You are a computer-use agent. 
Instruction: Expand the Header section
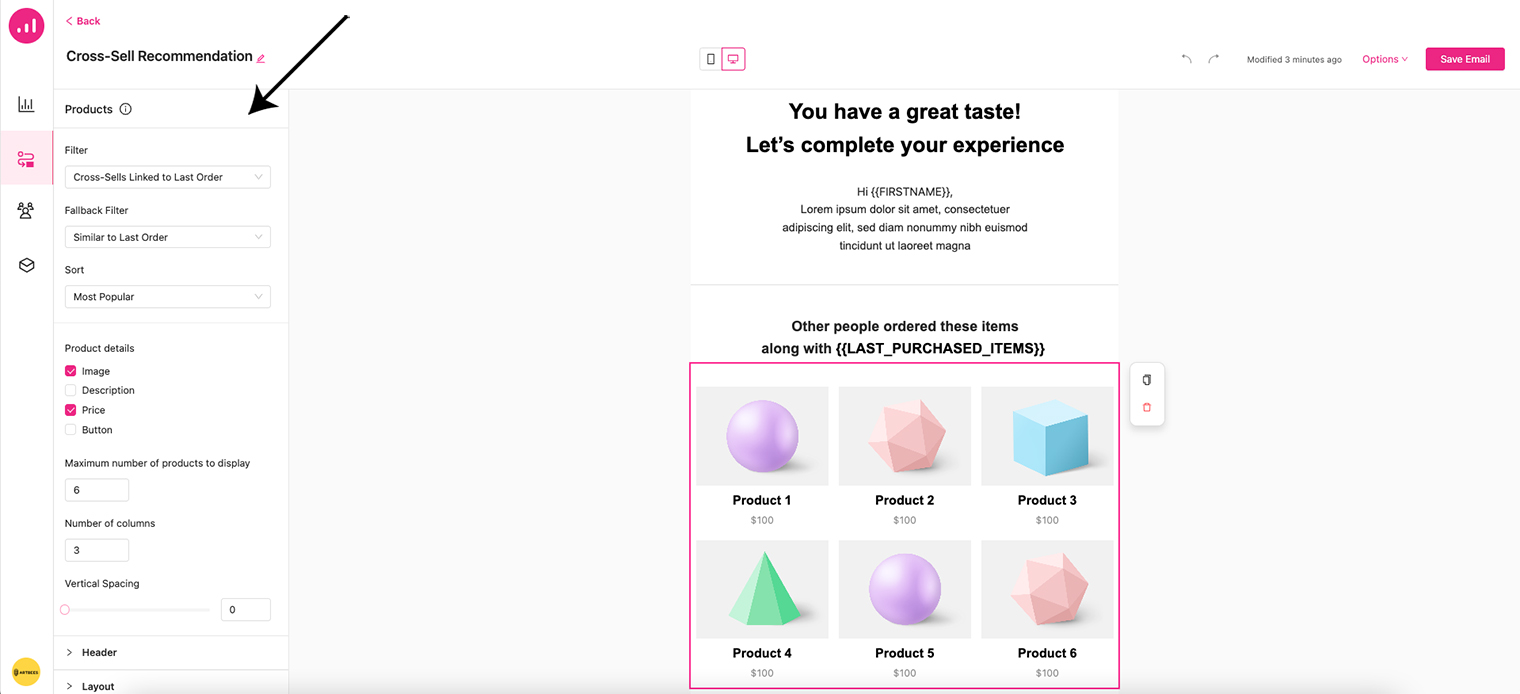[171, 652]
